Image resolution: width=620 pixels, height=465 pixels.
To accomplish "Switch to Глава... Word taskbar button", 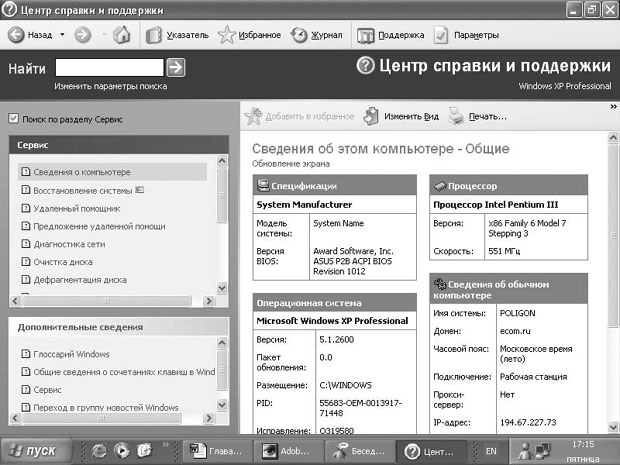I will pyautogui.click(x=215, y=451).
